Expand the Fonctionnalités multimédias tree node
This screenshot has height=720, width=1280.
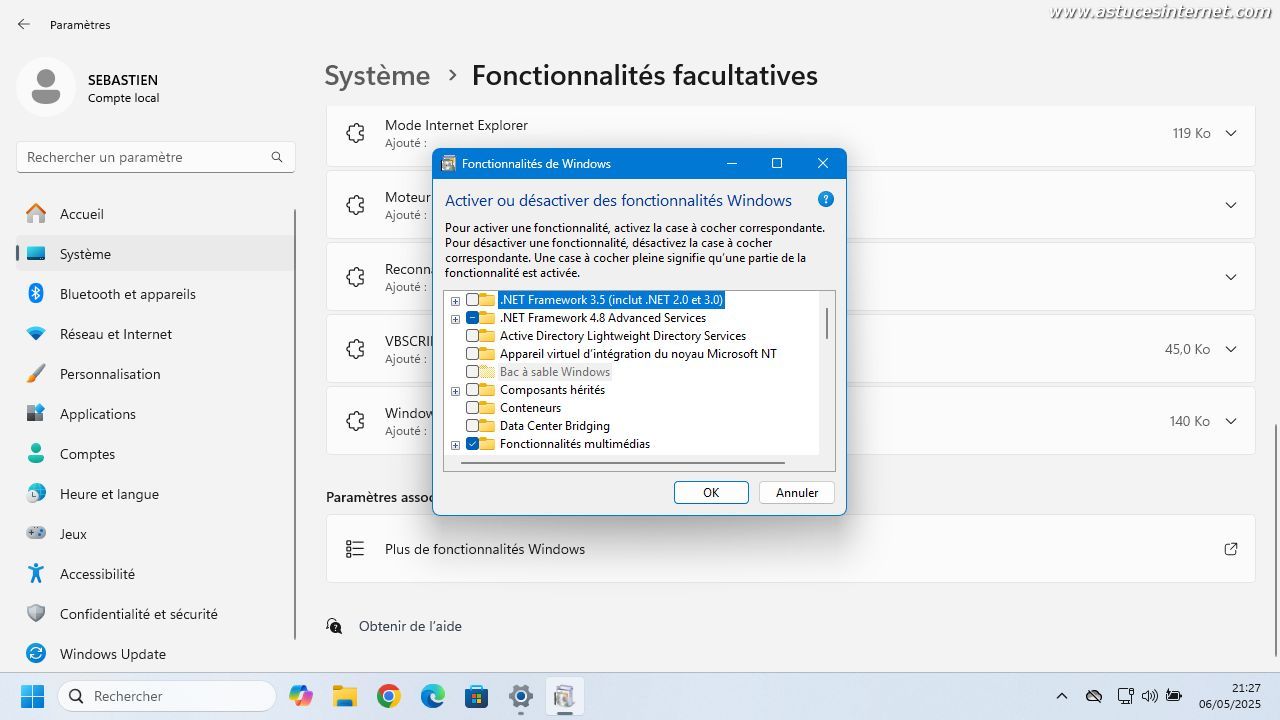coord(455,445)
